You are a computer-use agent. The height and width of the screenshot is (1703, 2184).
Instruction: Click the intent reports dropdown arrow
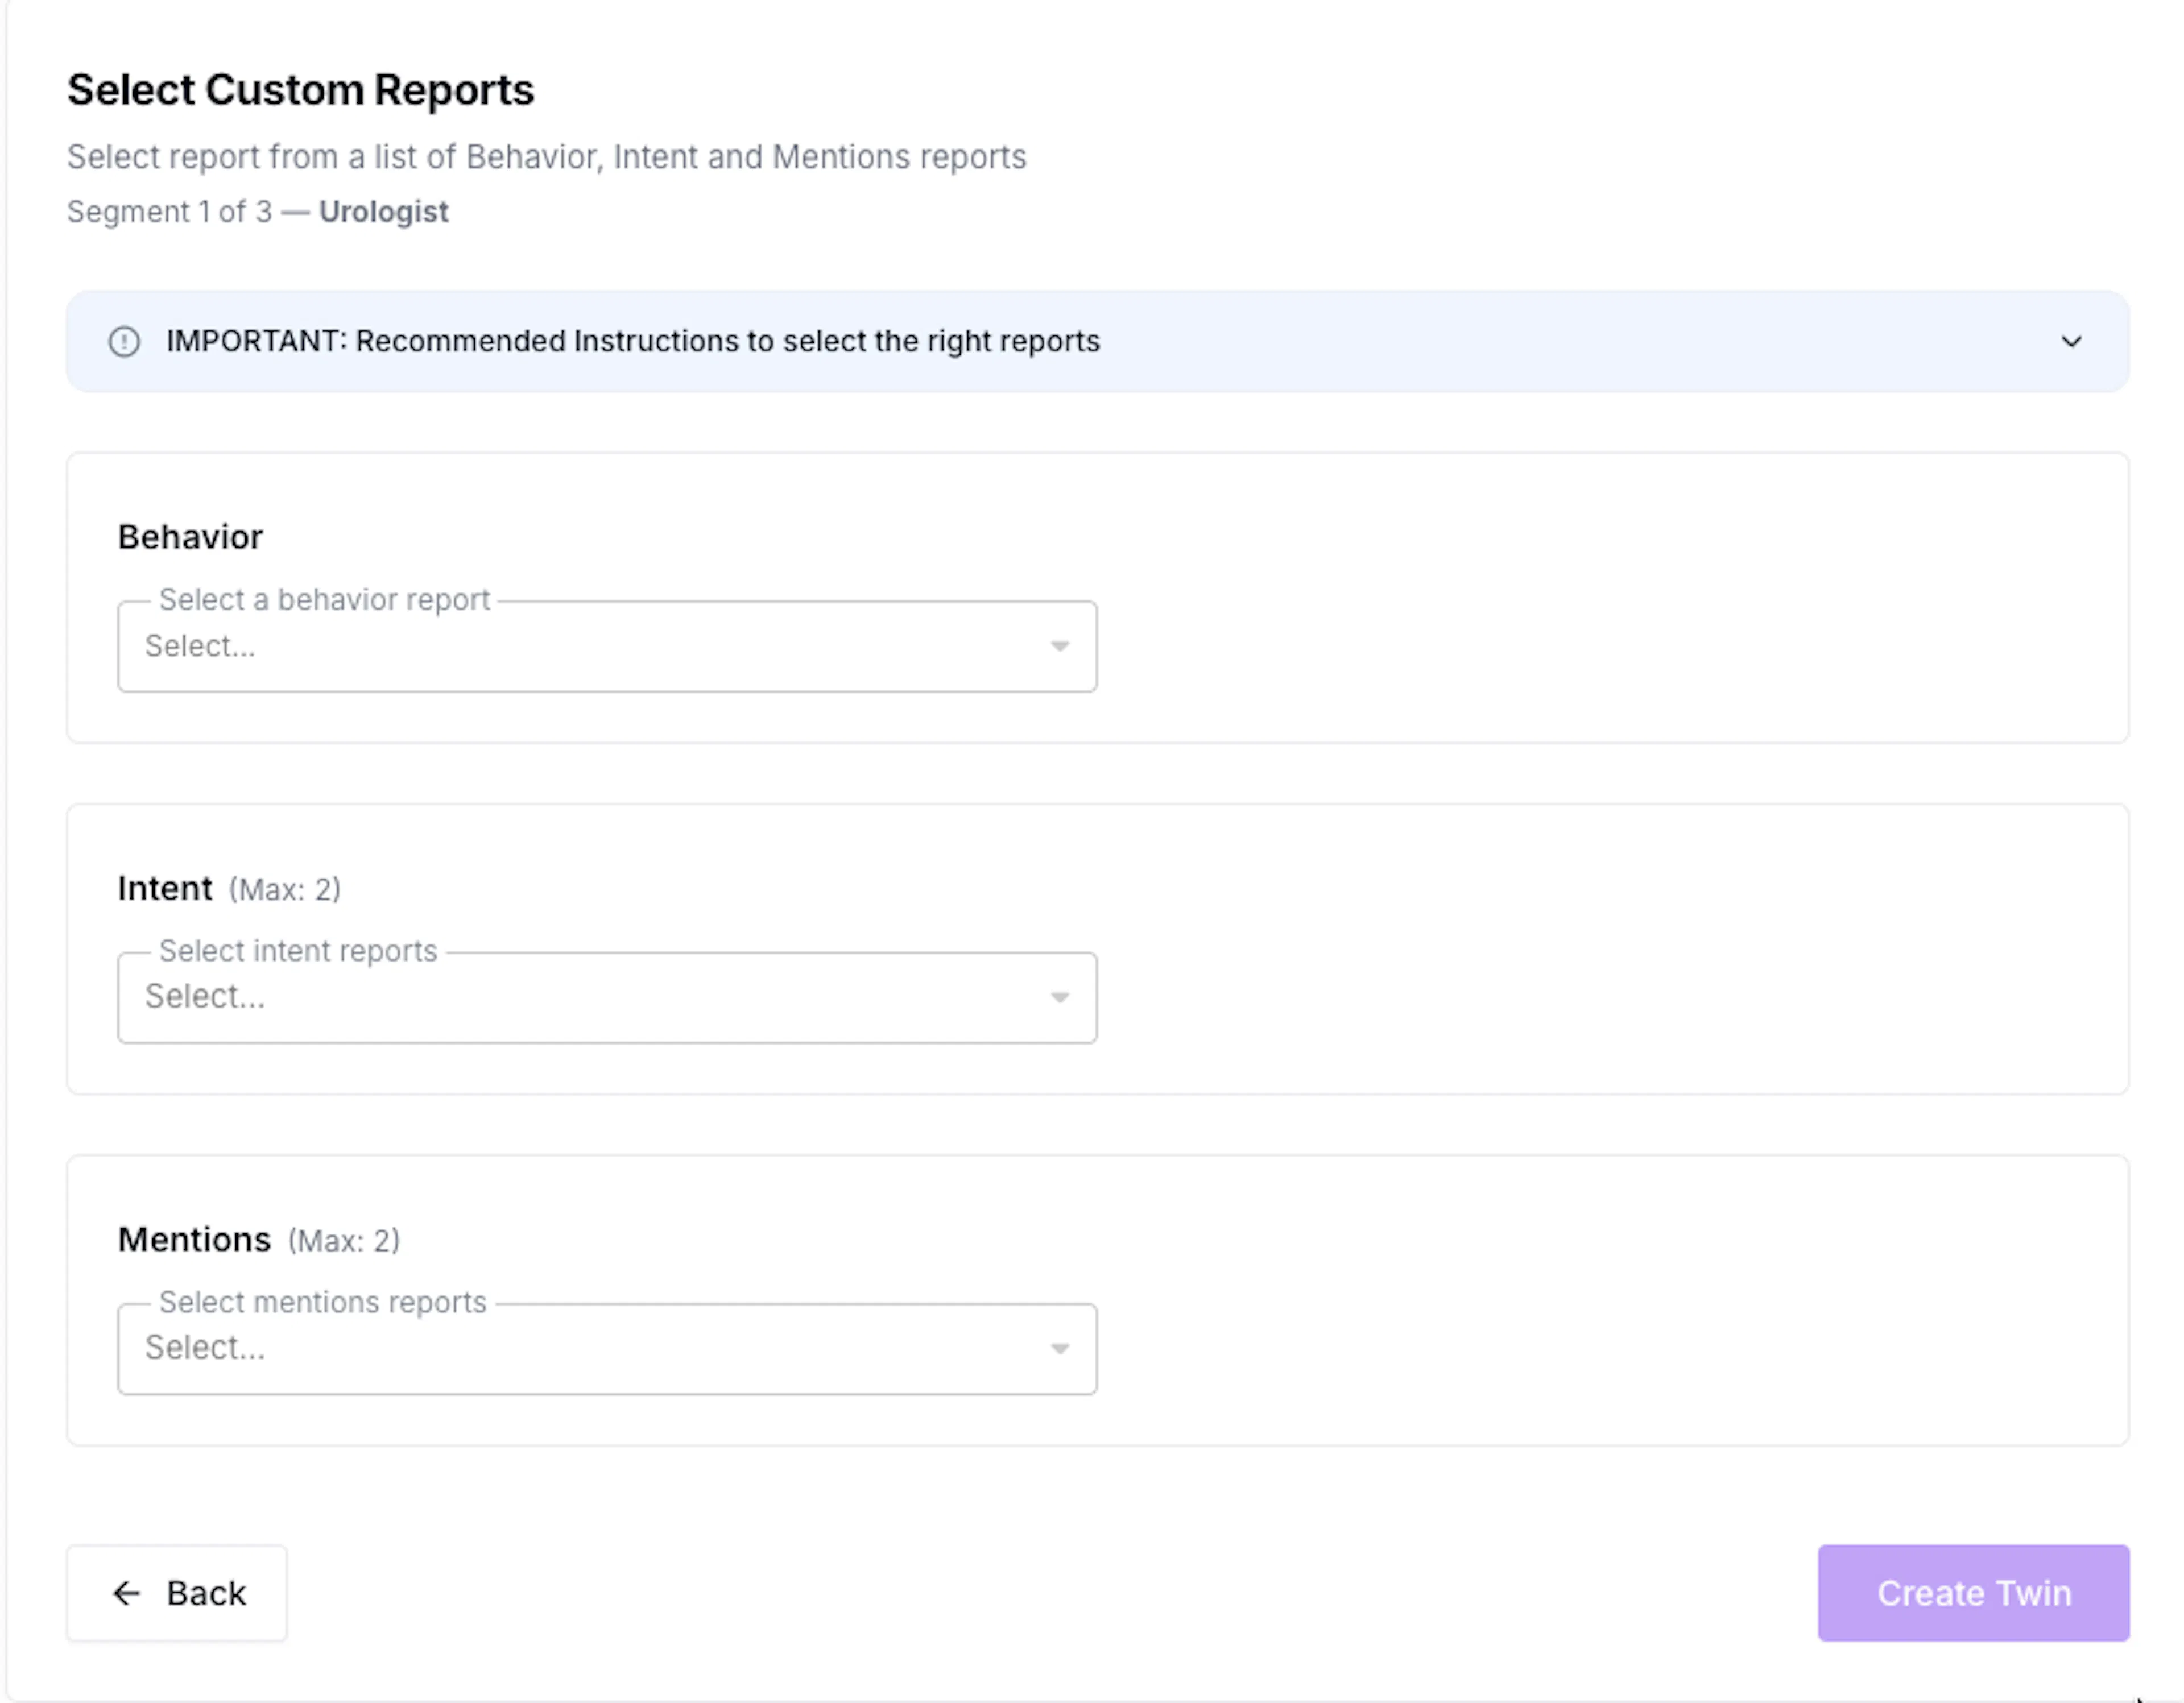coord(1060,998)
